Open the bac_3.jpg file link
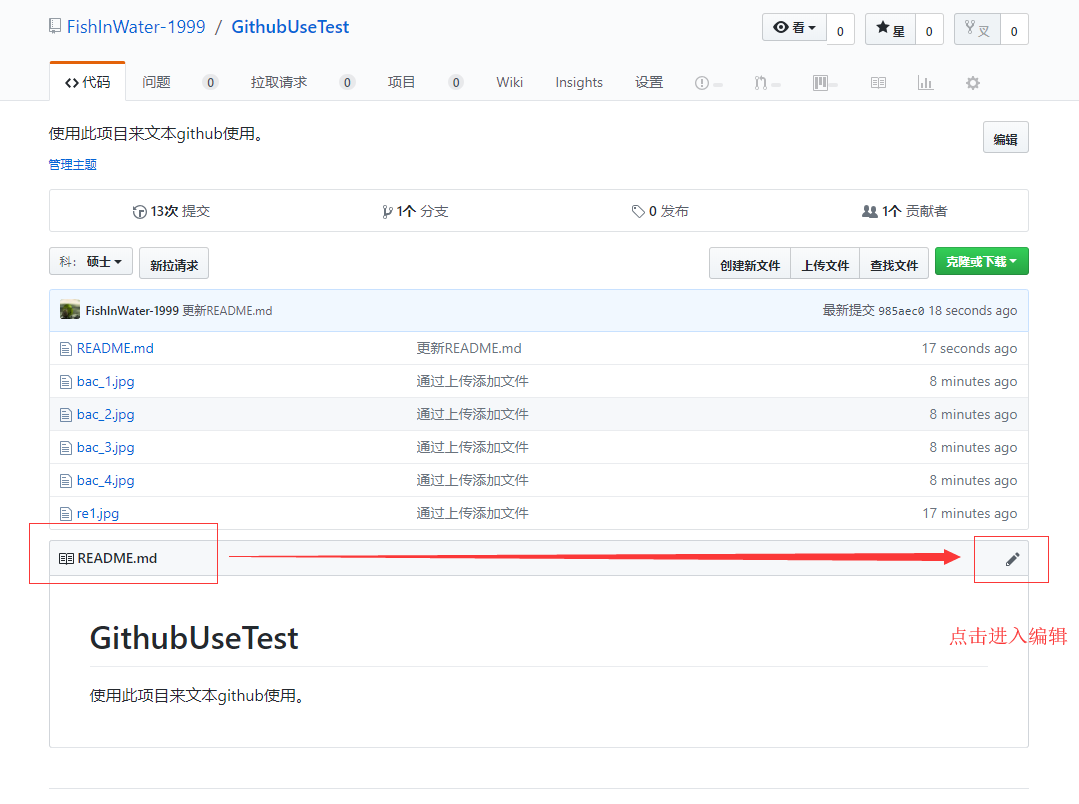The image size is (1079, 804). pos(104,447)
